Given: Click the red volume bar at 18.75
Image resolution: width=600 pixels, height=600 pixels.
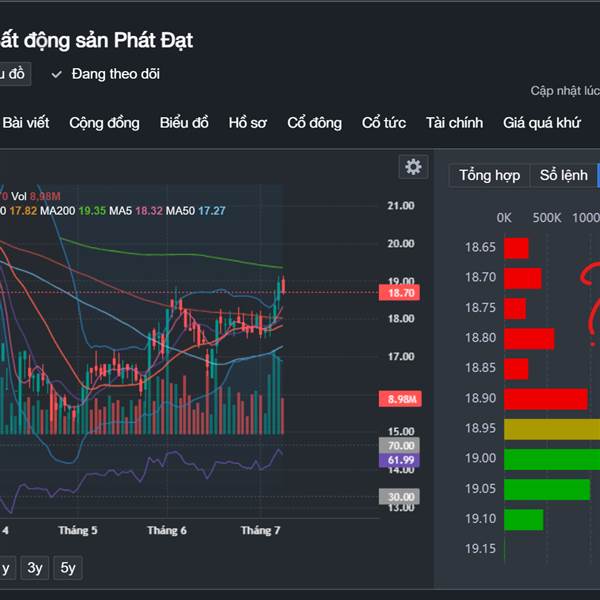Looking at the screenshot, I should coord(515,309).
